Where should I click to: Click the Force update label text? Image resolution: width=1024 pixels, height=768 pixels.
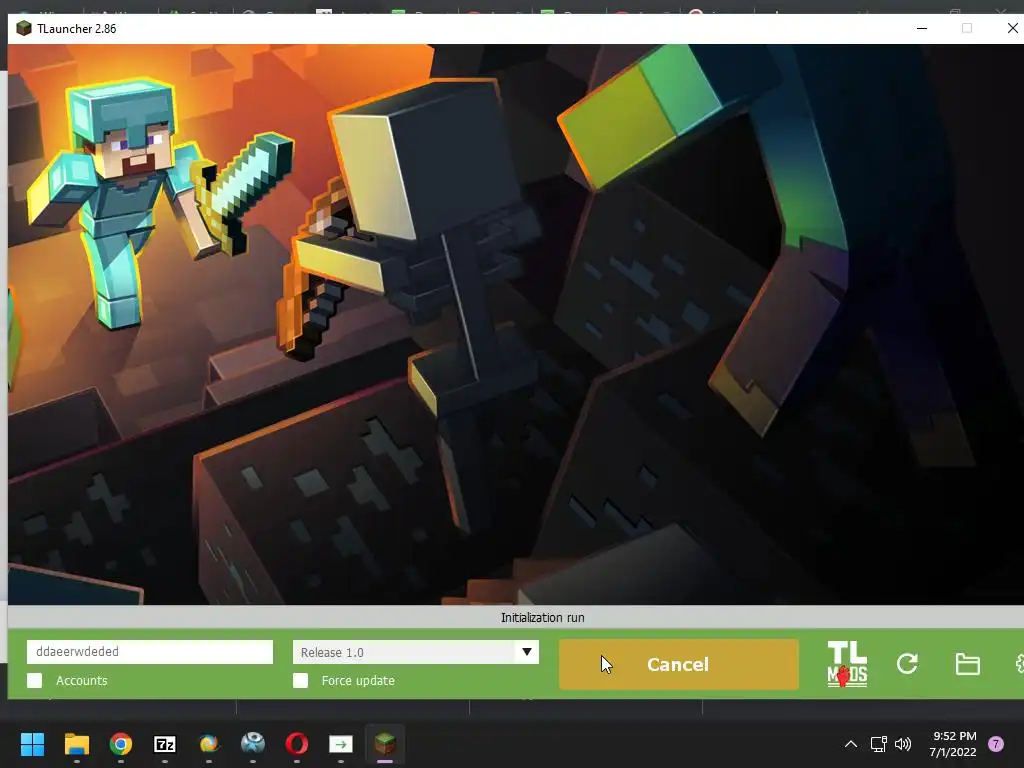pos(358,680)
